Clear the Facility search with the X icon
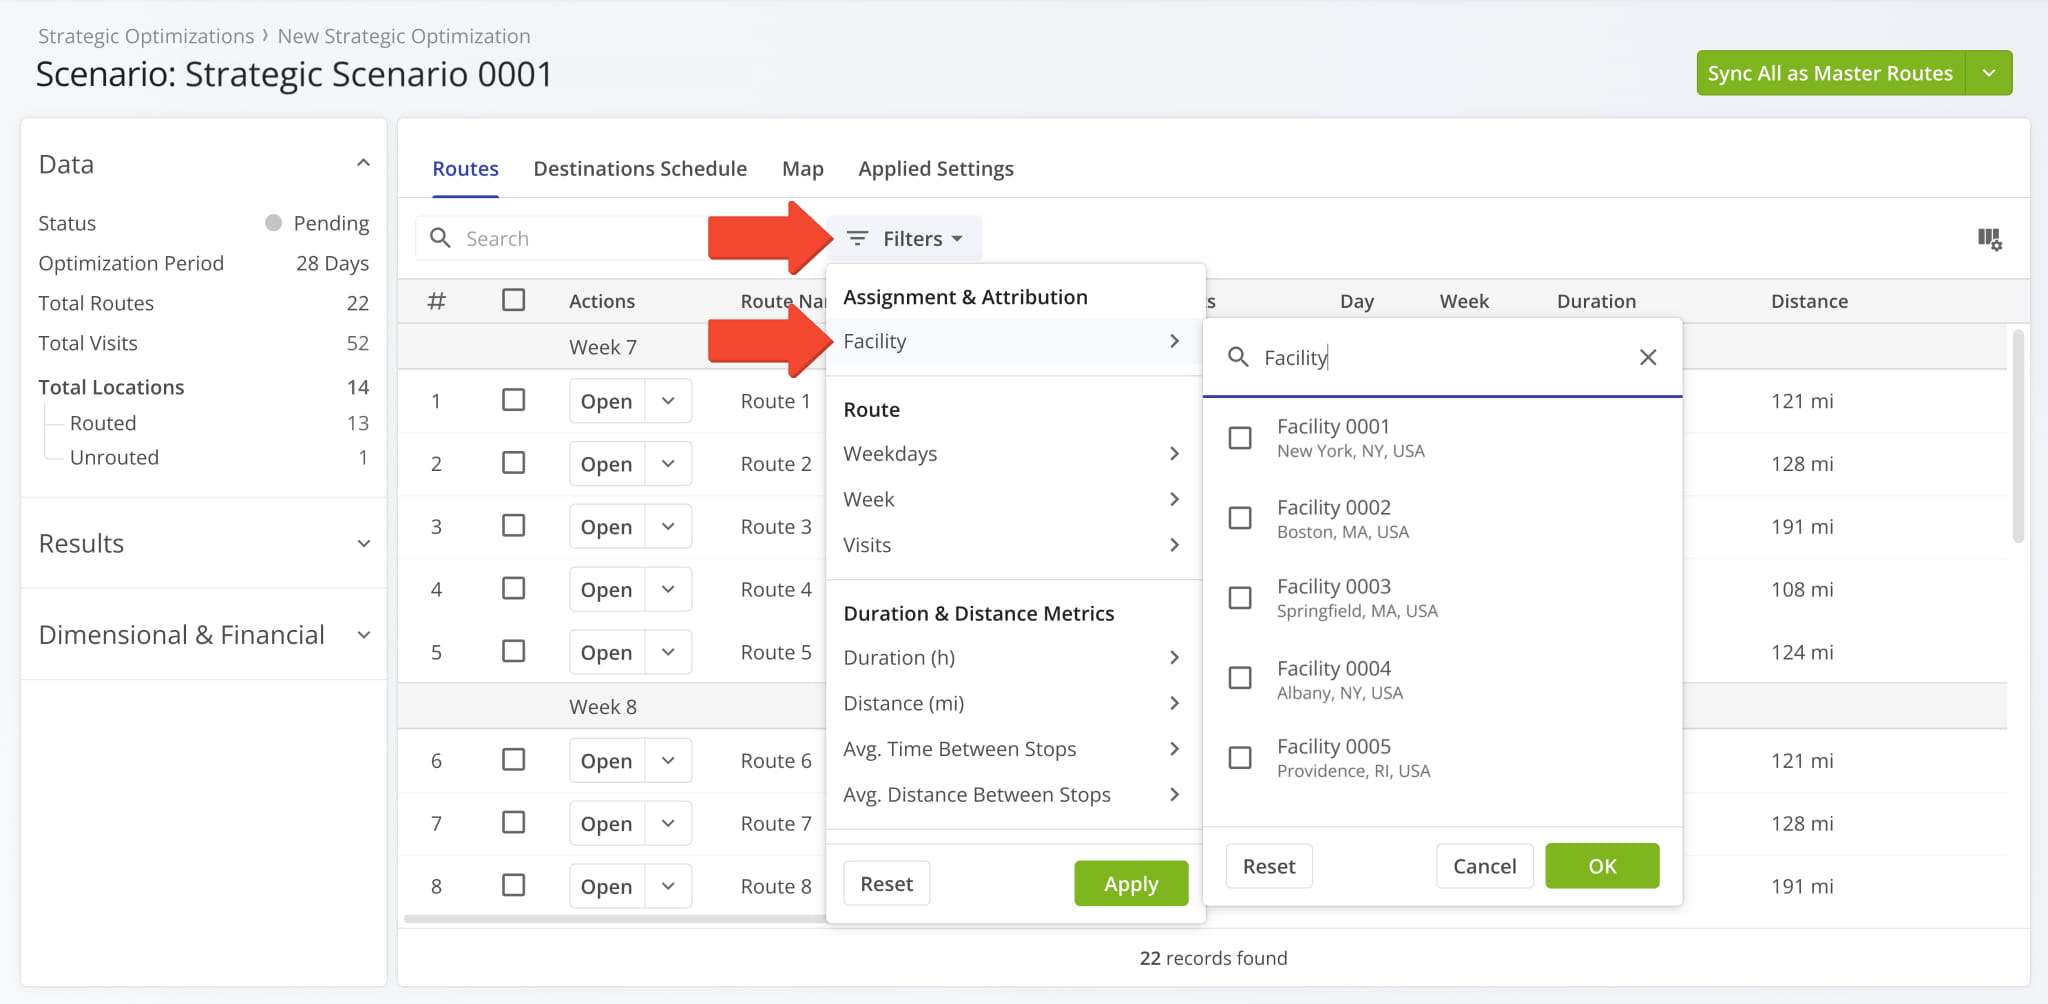Viewport: 2048px width, 1004px height. click(x=1647, y=356)
